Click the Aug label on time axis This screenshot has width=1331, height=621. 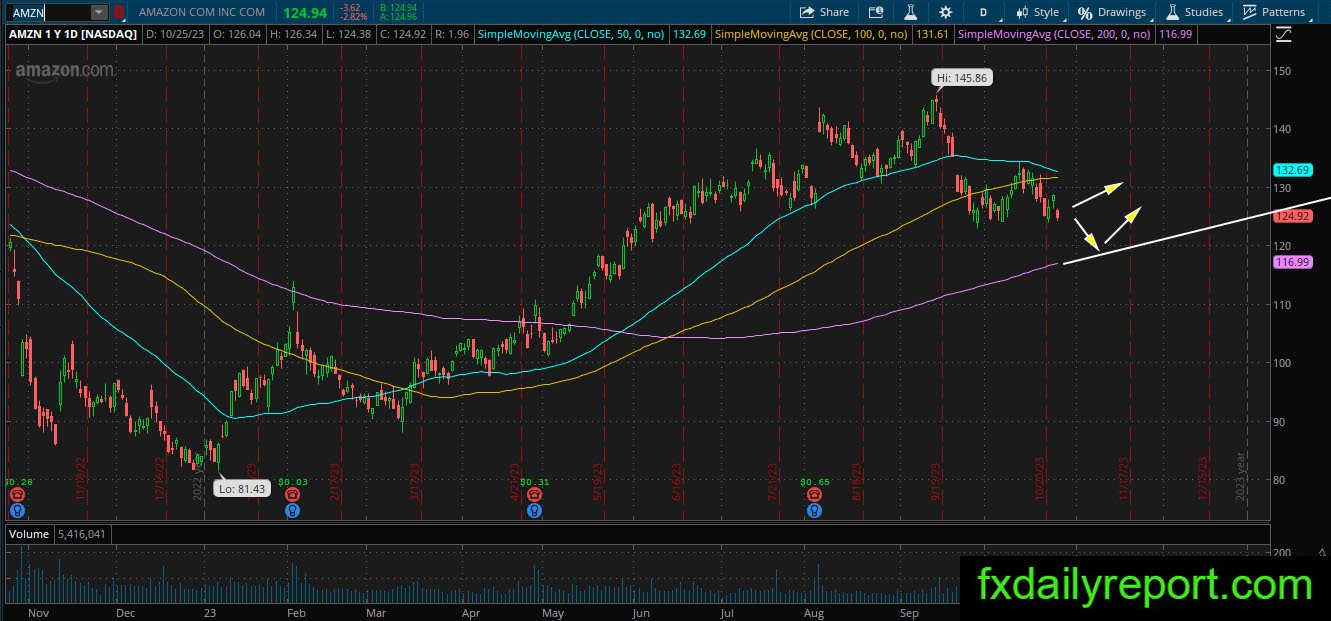[816, 612]
